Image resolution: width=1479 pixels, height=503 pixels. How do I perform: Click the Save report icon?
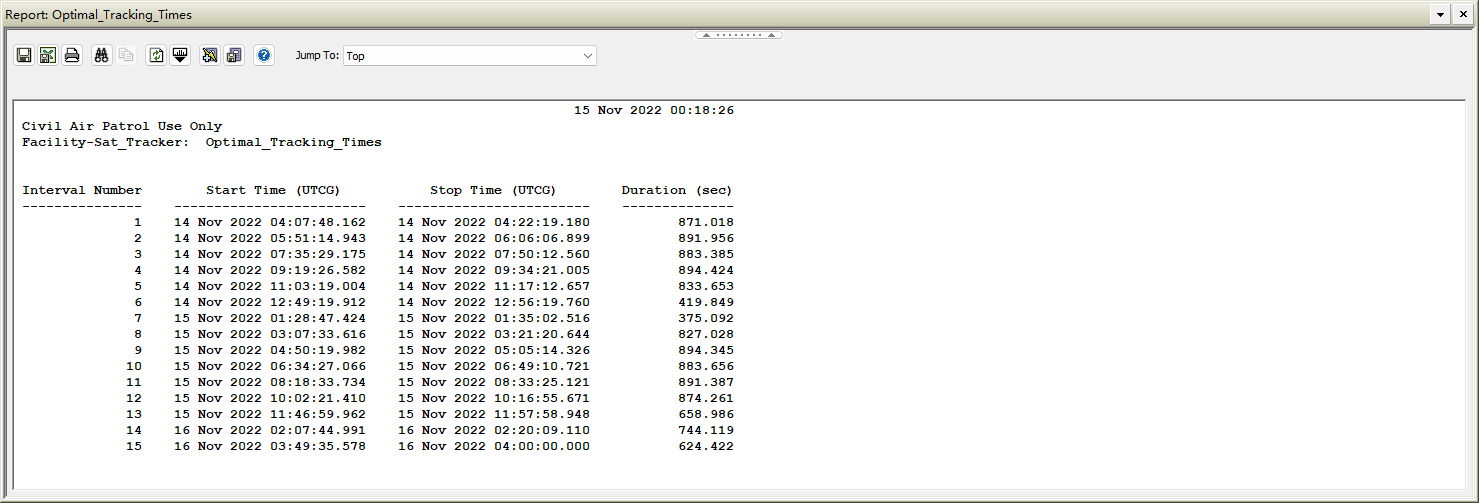[24, 56]
